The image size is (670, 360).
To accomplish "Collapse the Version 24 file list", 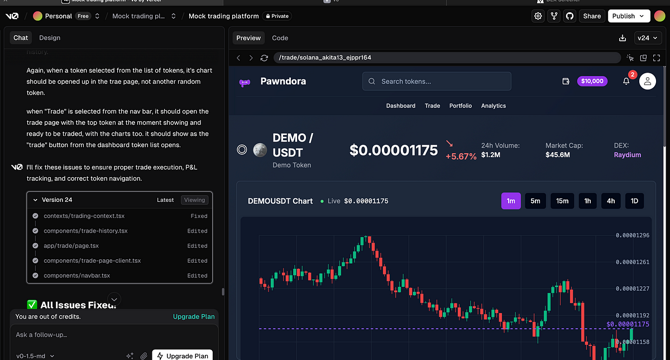I will (35, 200).
